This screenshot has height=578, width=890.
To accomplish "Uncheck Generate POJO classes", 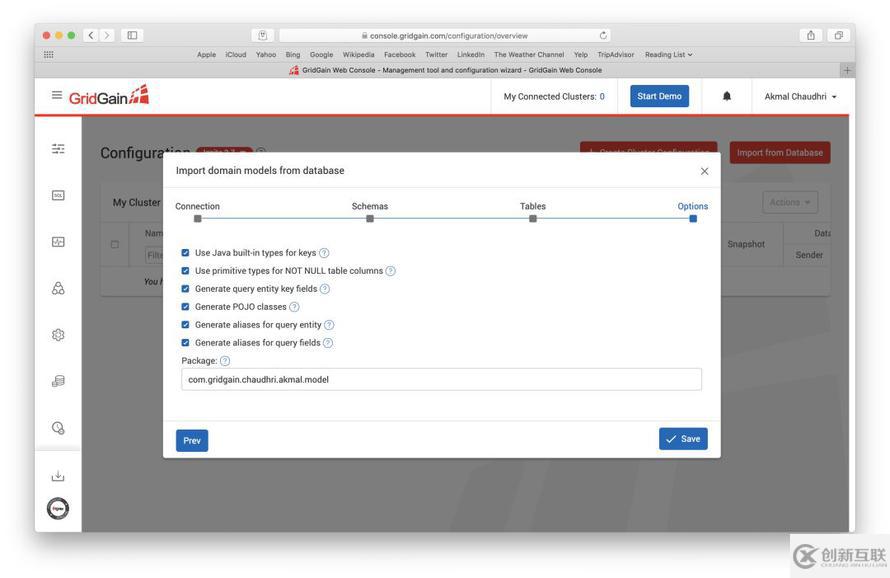I will (185, 307).
